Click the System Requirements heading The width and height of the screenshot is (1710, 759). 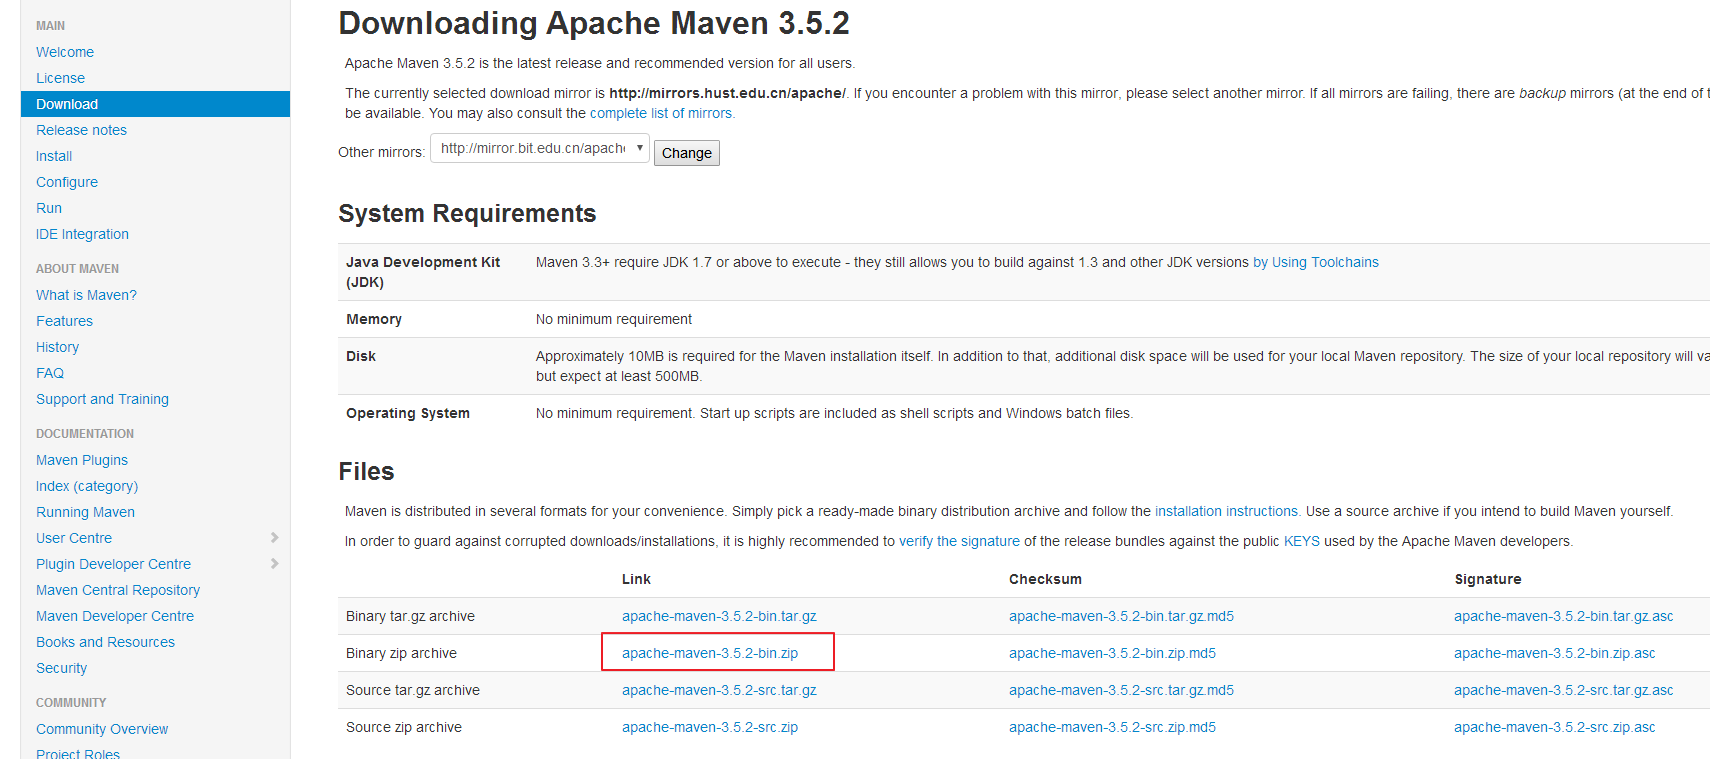[467, 213]
